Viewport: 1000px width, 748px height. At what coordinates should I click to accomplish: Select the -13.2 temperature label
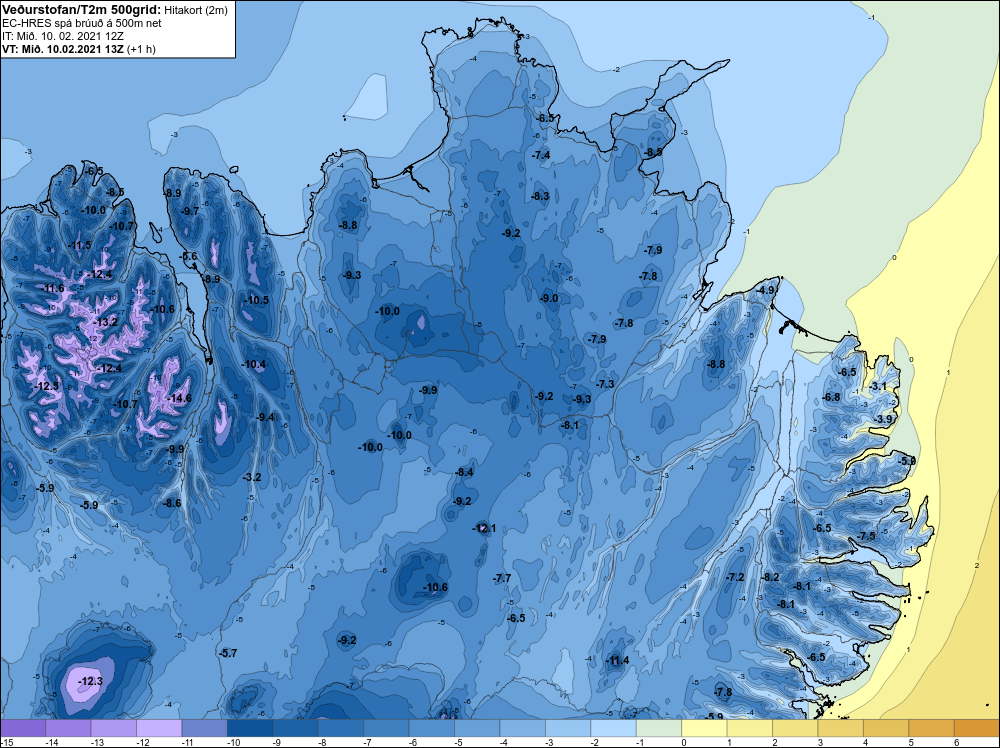[105, 322]
